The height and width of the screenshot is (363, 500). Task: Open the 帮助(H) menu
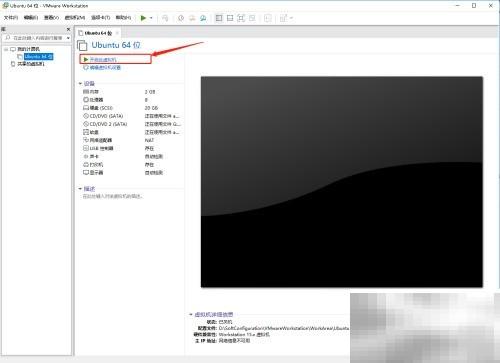point(123,17)
